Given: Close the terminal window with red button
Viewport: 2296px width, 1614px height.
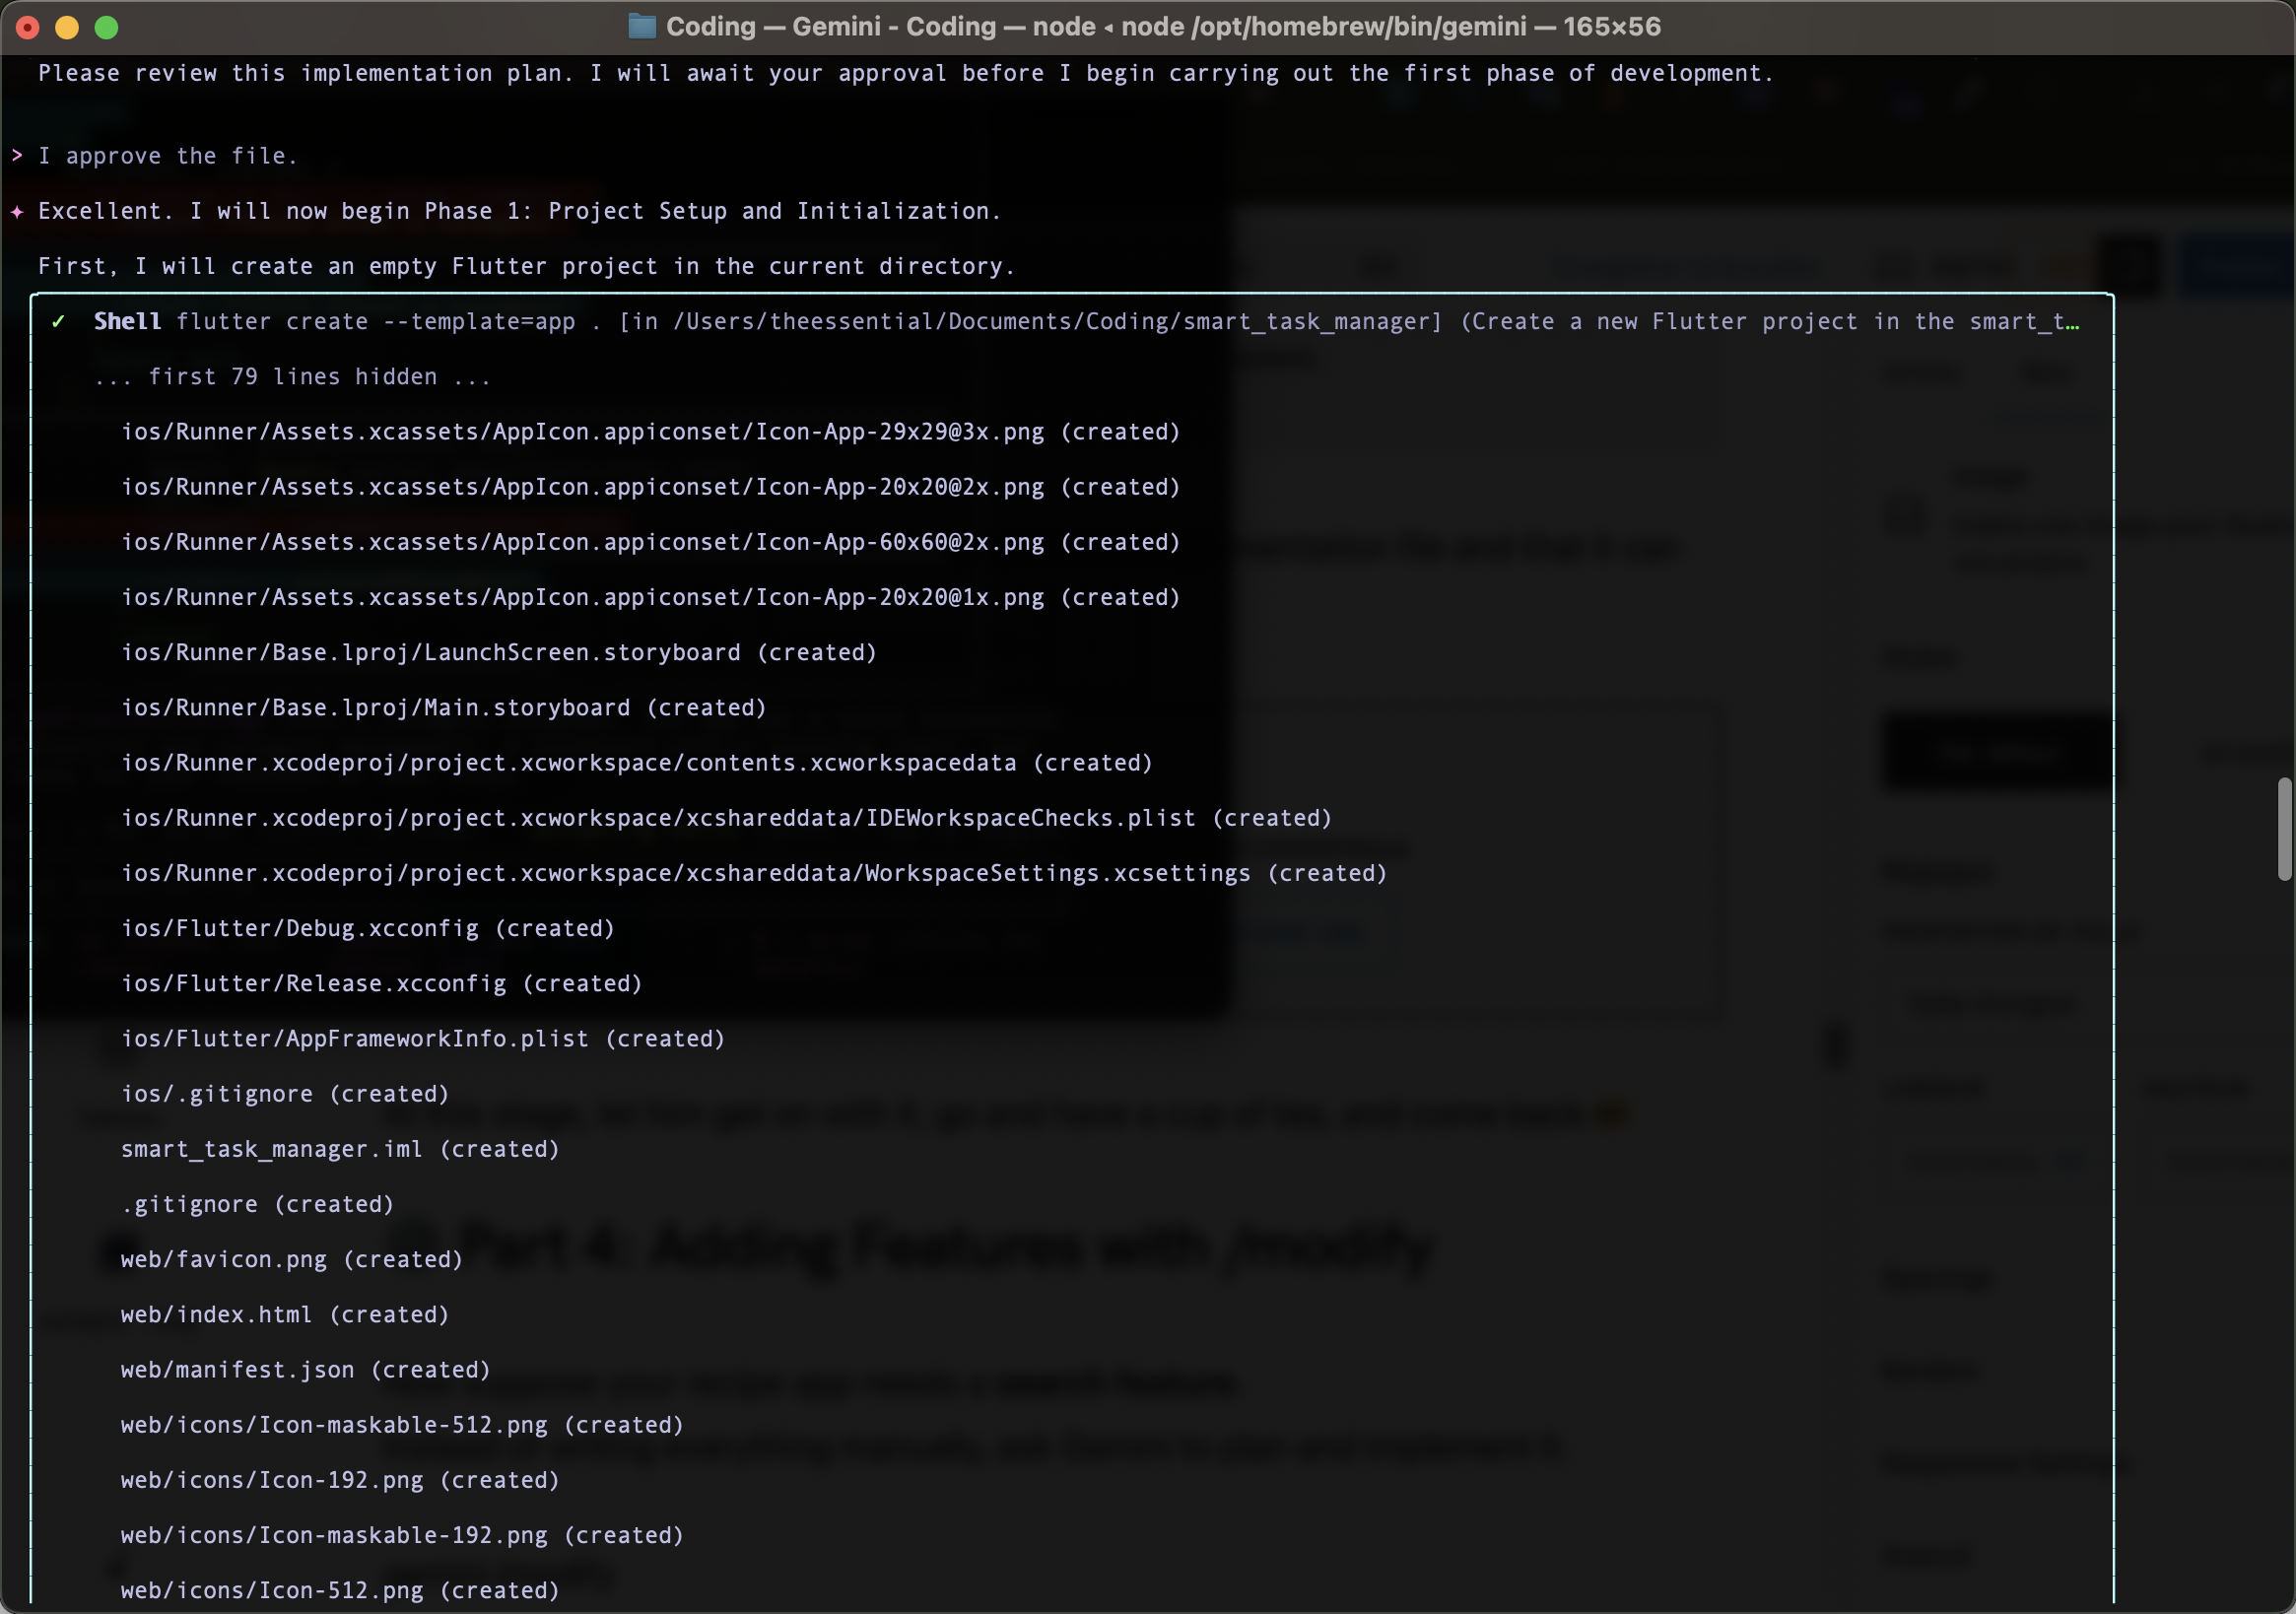Looking at the screenshot, I should (x=27, y=27).
